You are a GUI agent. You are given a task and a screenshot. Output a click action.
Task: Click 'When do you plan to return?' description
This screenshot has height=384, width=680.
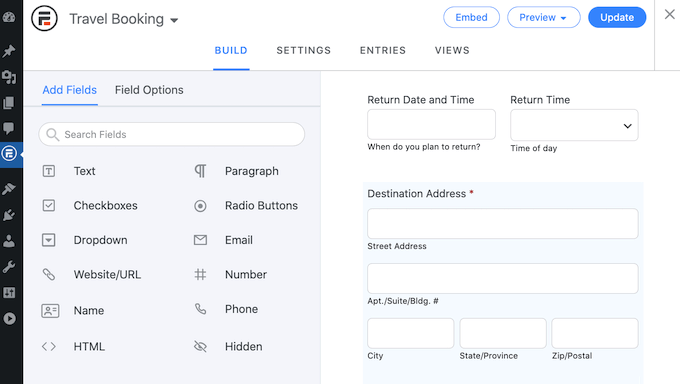tap(424, 147)
